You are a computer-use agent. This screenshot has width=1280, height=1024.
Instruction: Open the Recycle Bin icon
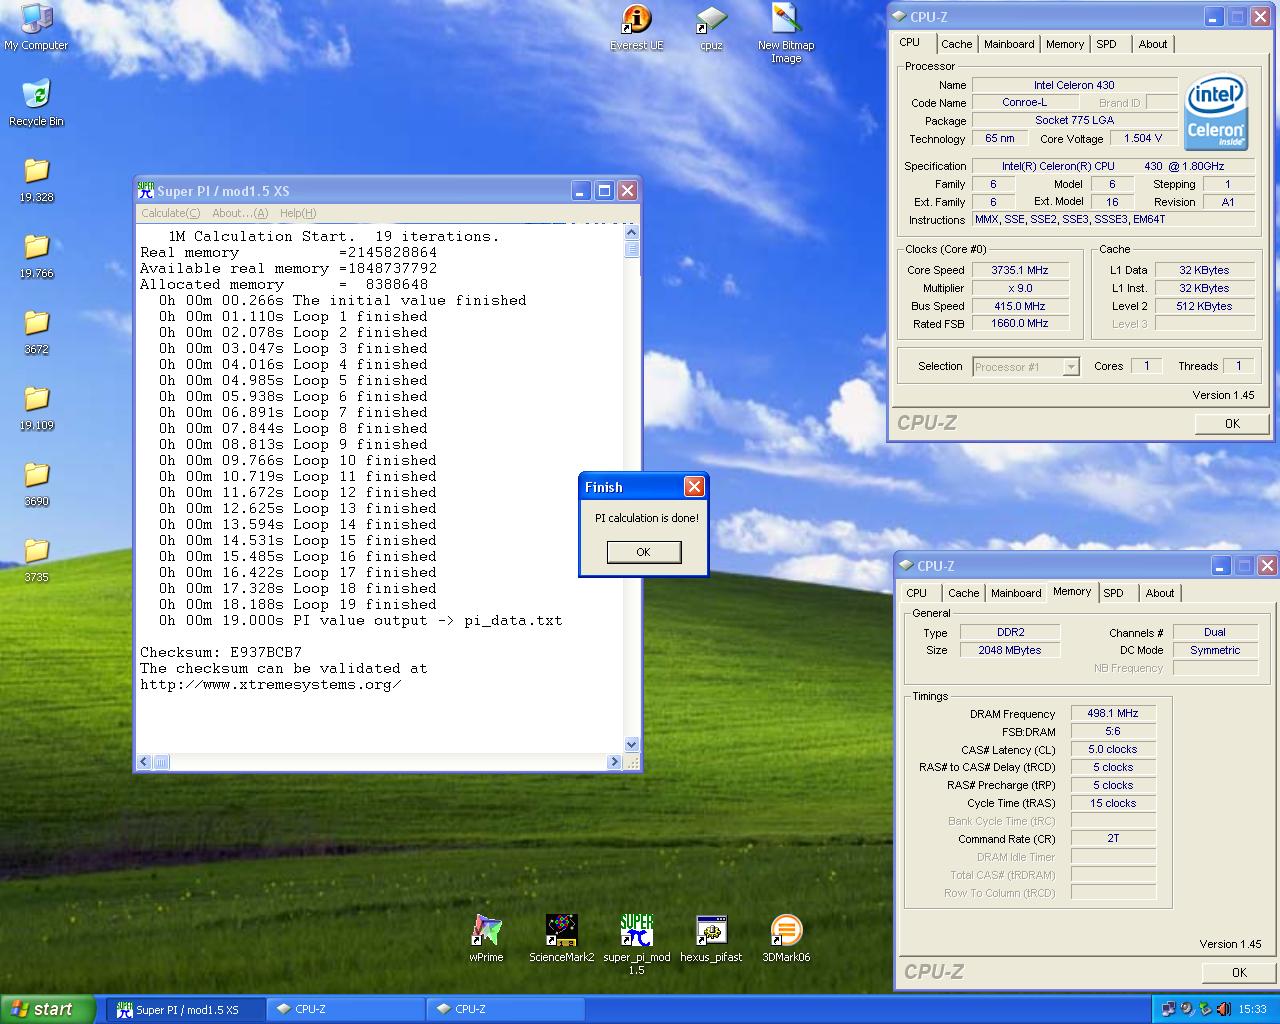(36, 102)
